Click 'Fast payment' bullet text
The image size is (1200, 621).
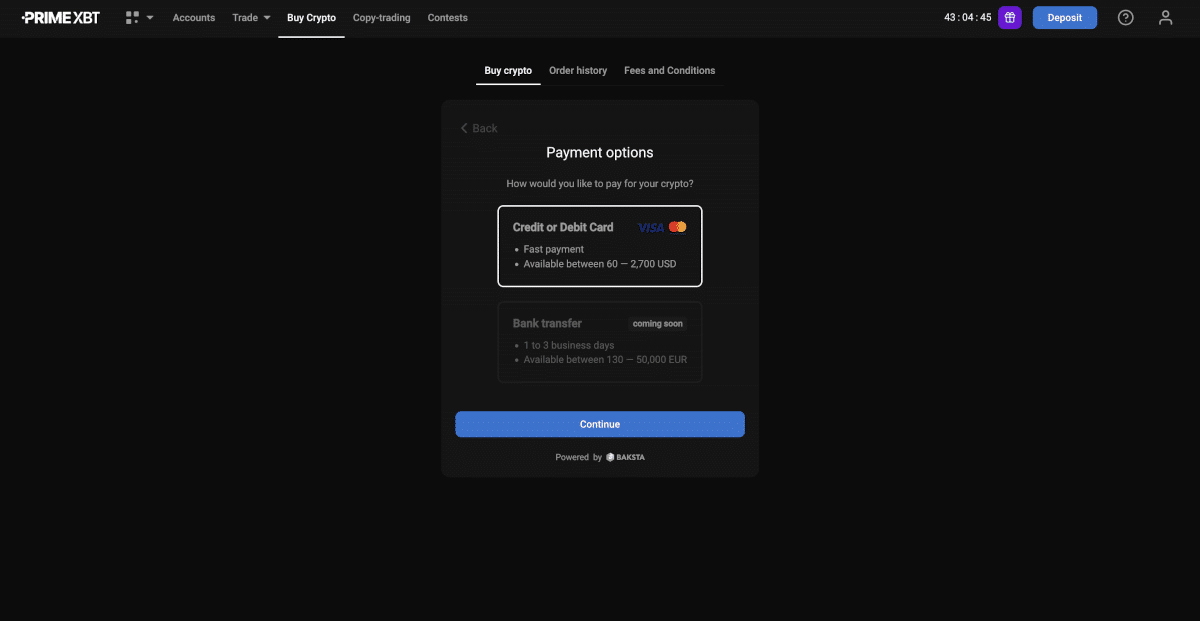(554, 249)
